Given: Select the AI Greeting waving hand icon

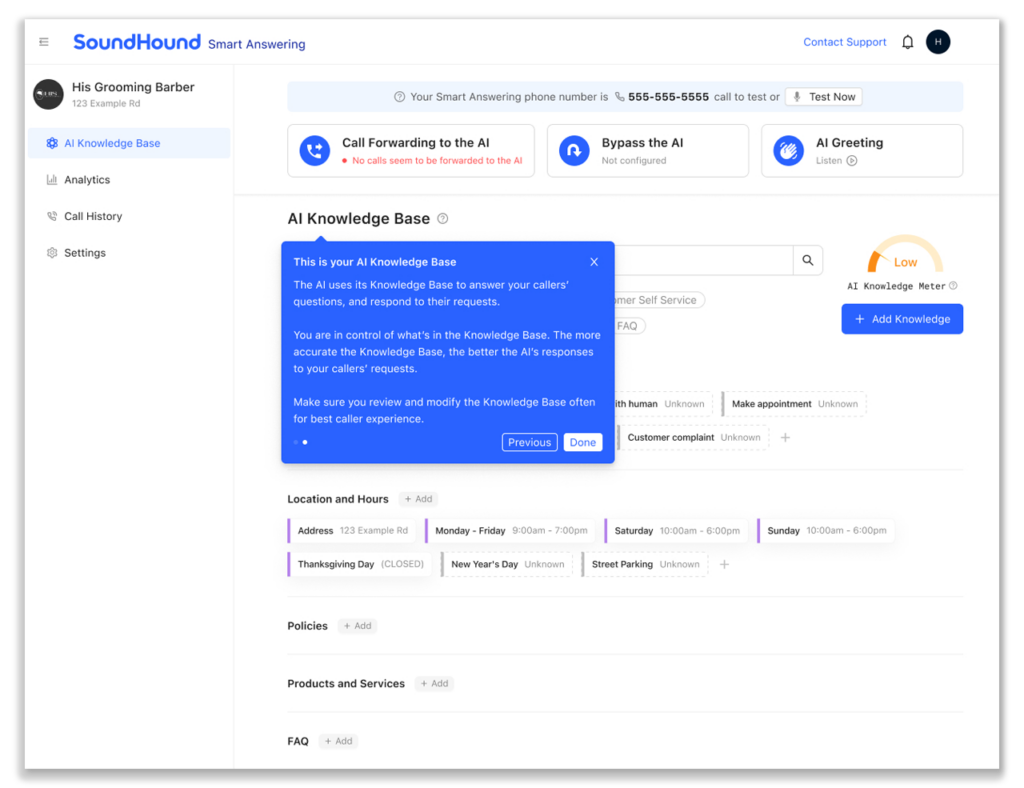Looking at the screenshot, I should pos(787,151).
